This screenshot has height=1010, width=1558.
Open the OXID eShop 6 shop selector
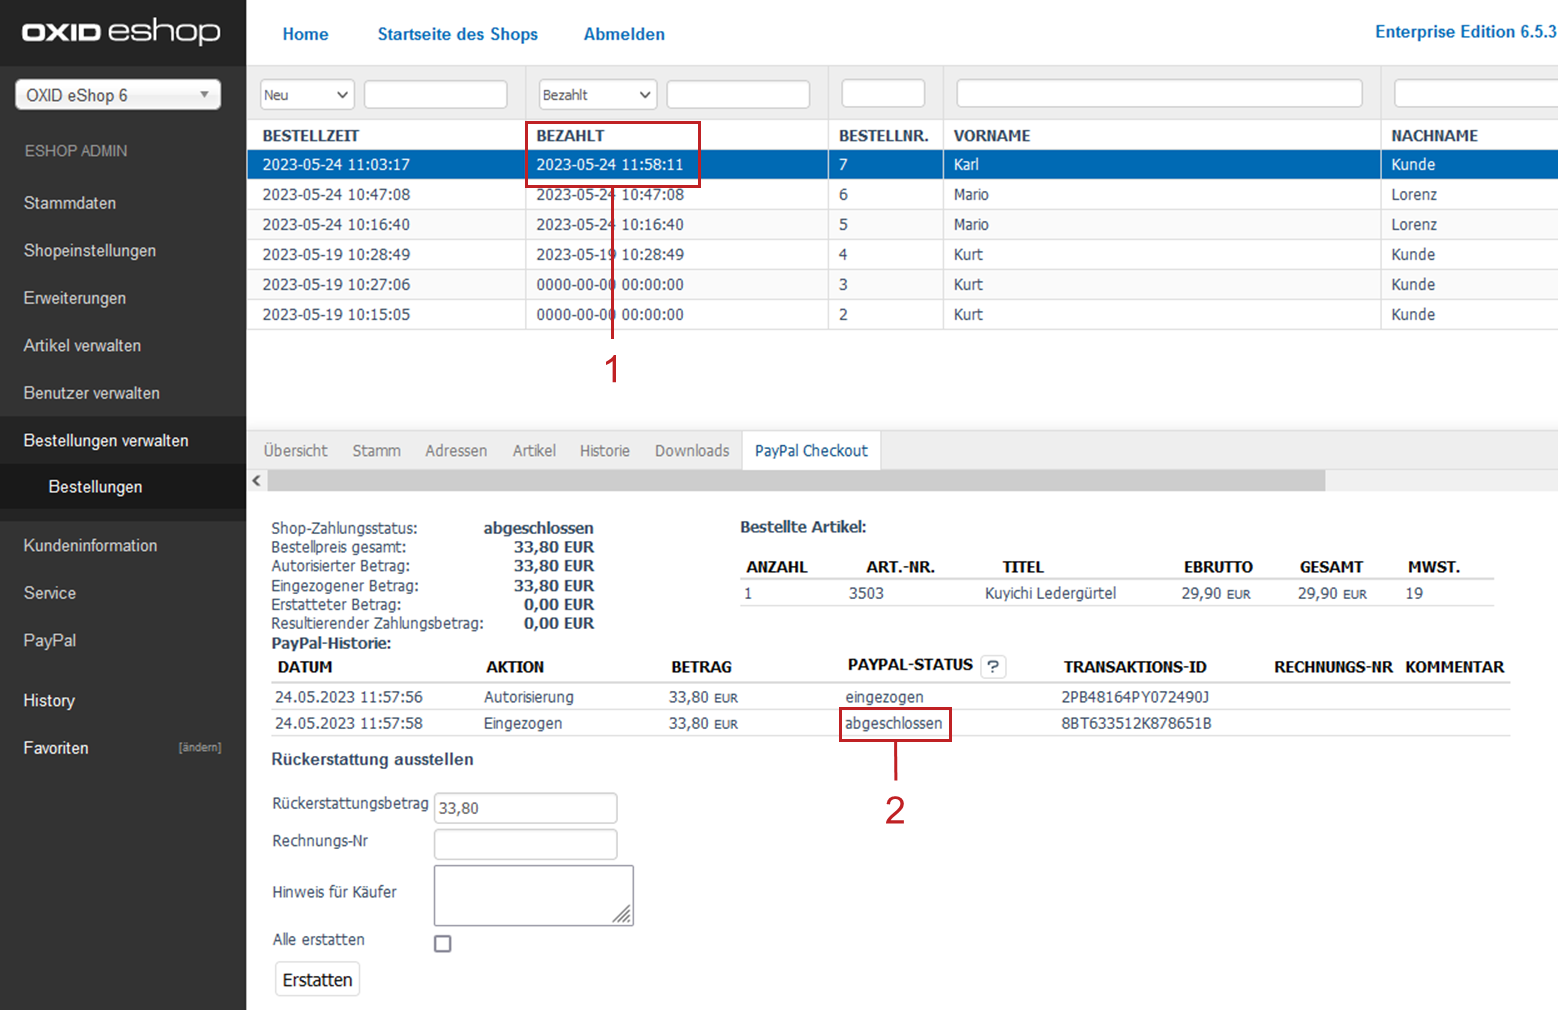(x=118, y=95)
